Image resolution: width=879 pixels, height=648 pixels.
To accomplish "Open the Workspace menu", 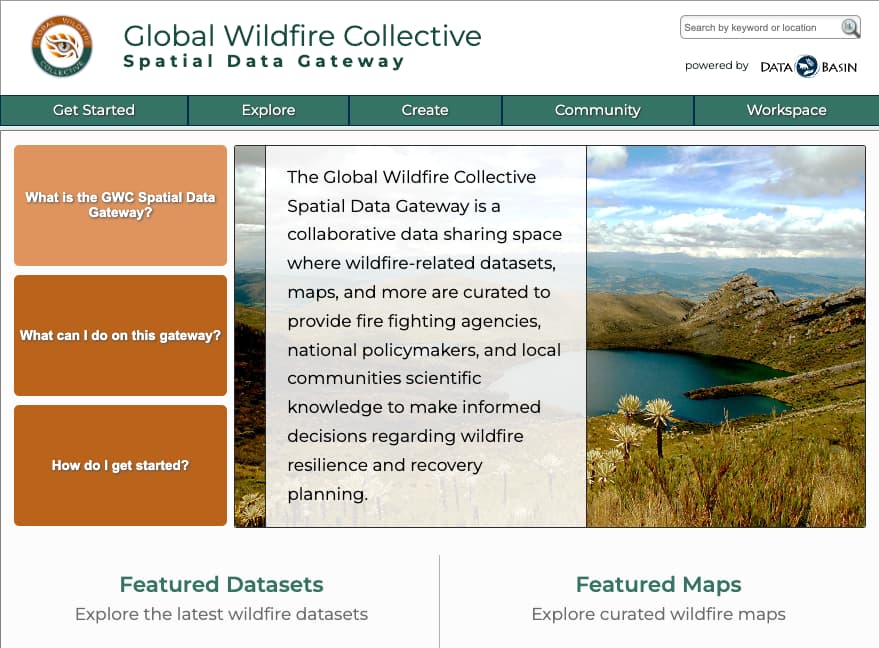I will (786, 110).
